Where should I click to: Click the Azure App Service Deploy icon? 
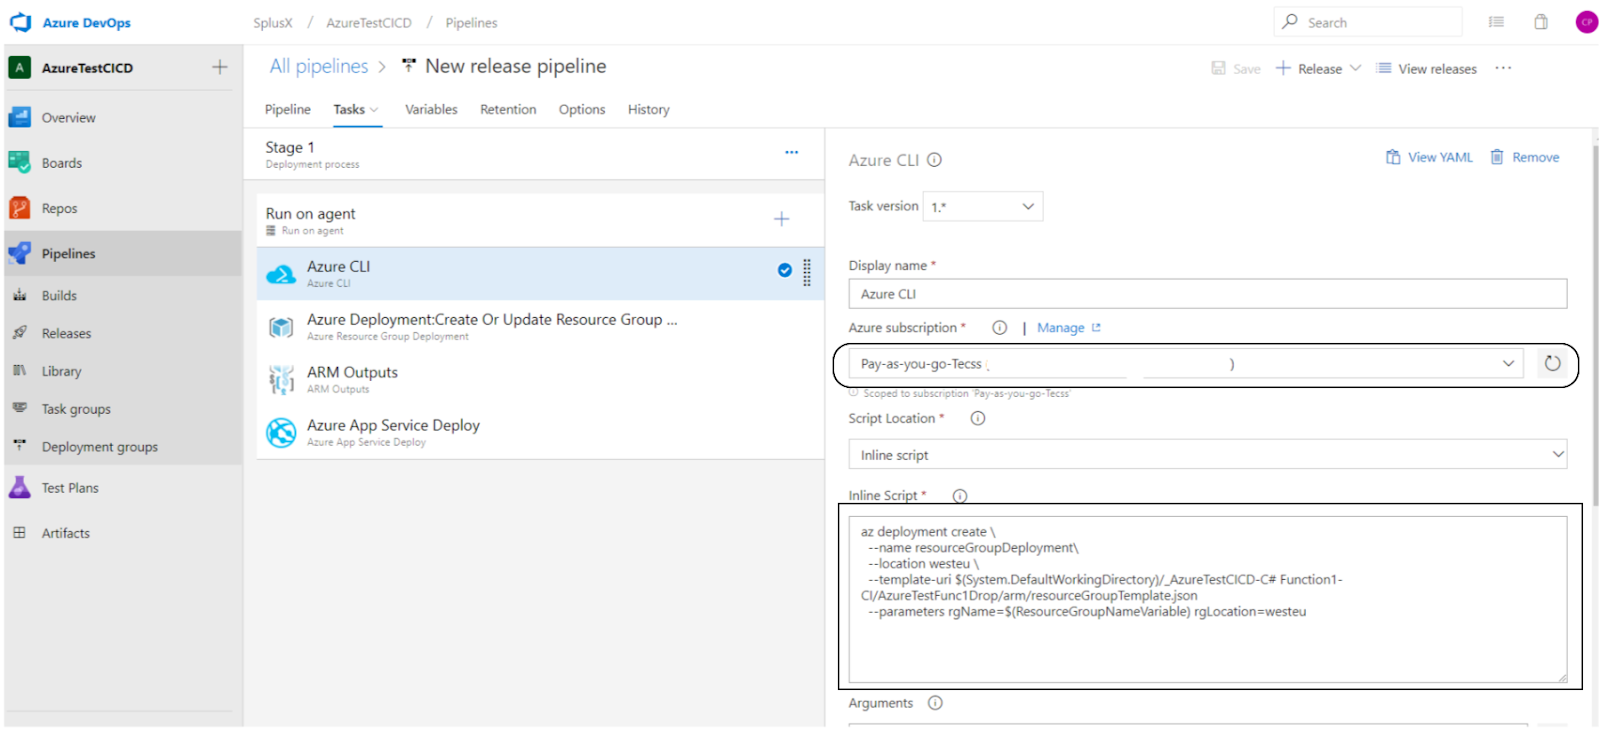pyautogui.click(x=281, y=433)
